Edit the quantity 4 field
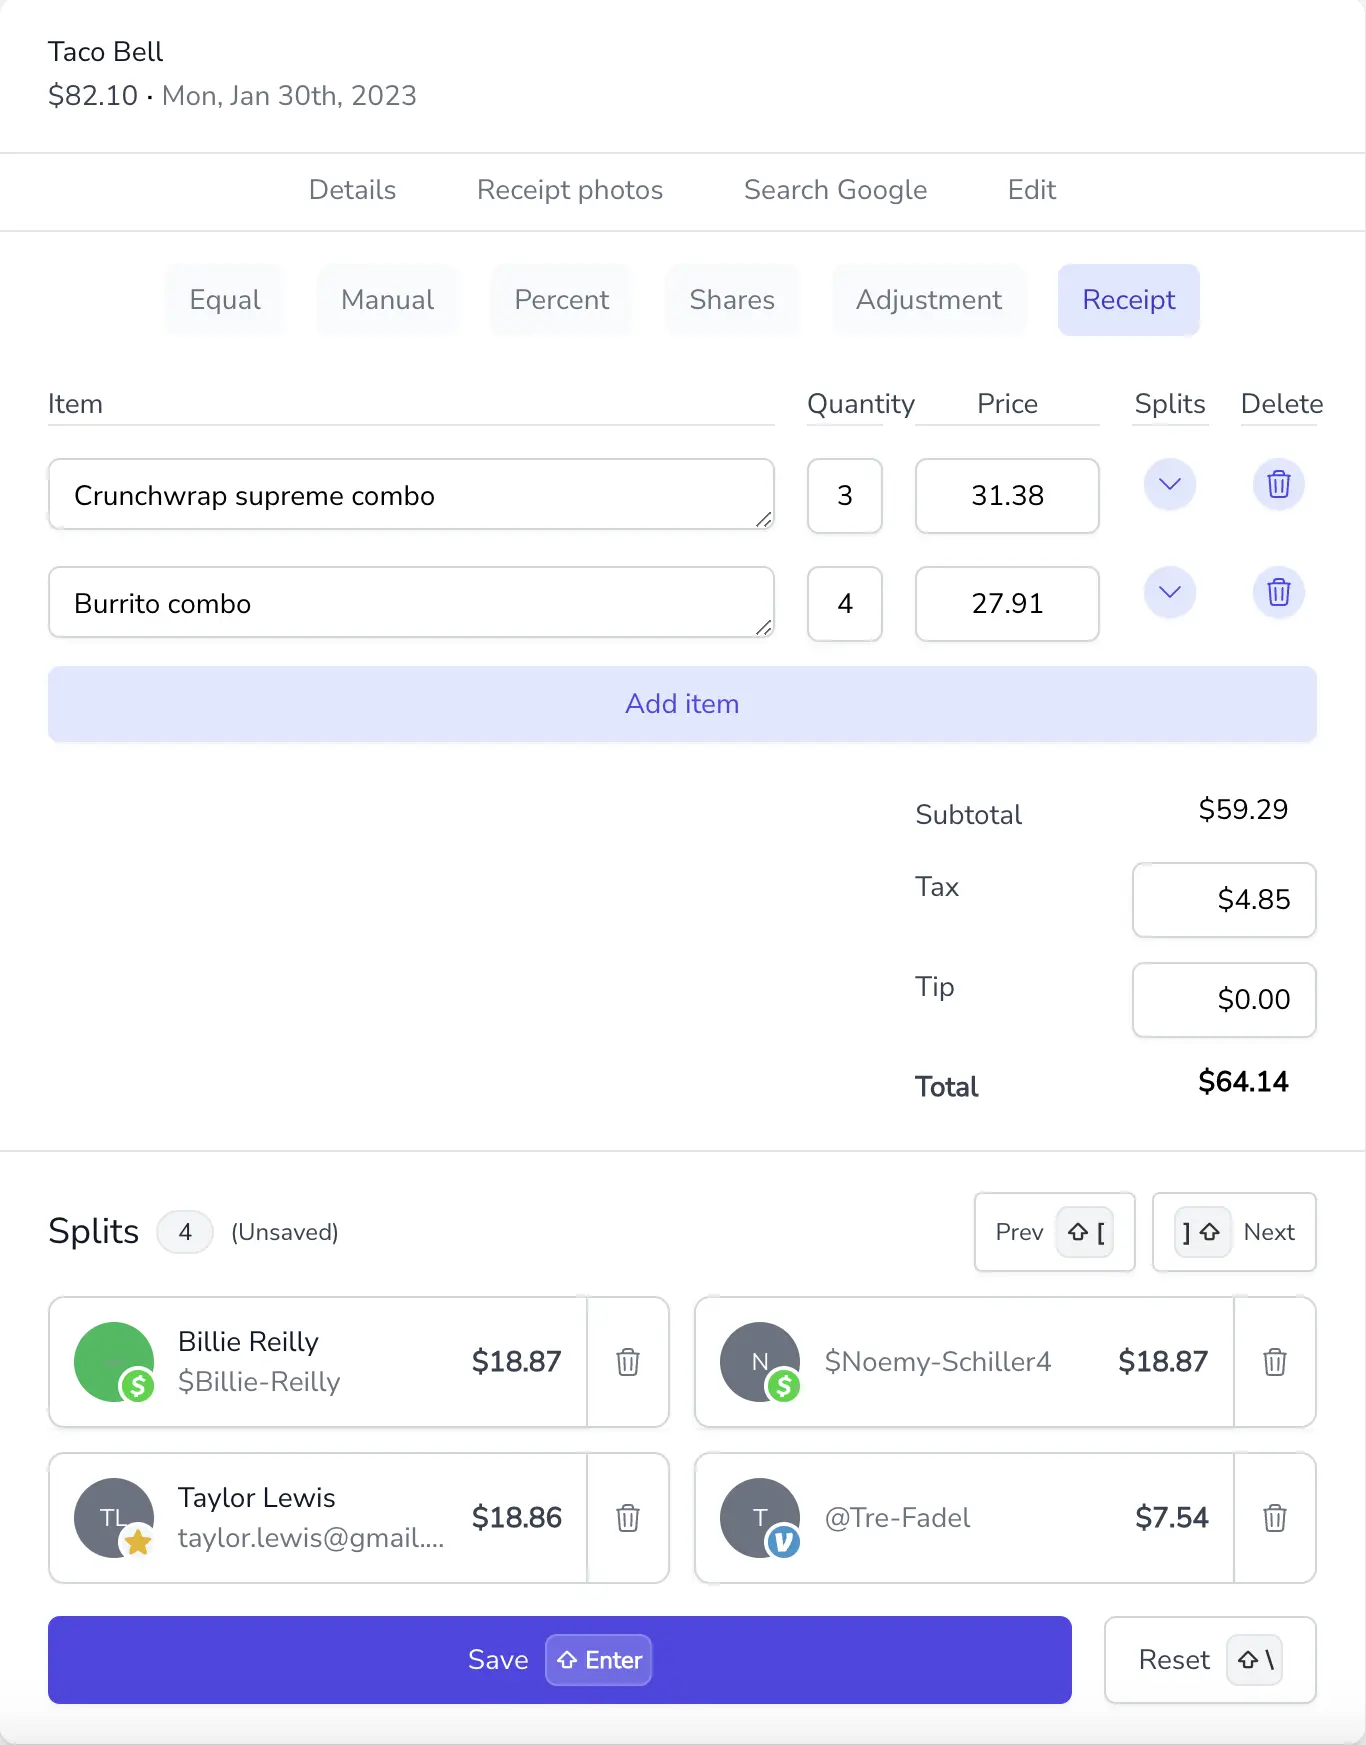The image size is (1366, 1745). 845,604
